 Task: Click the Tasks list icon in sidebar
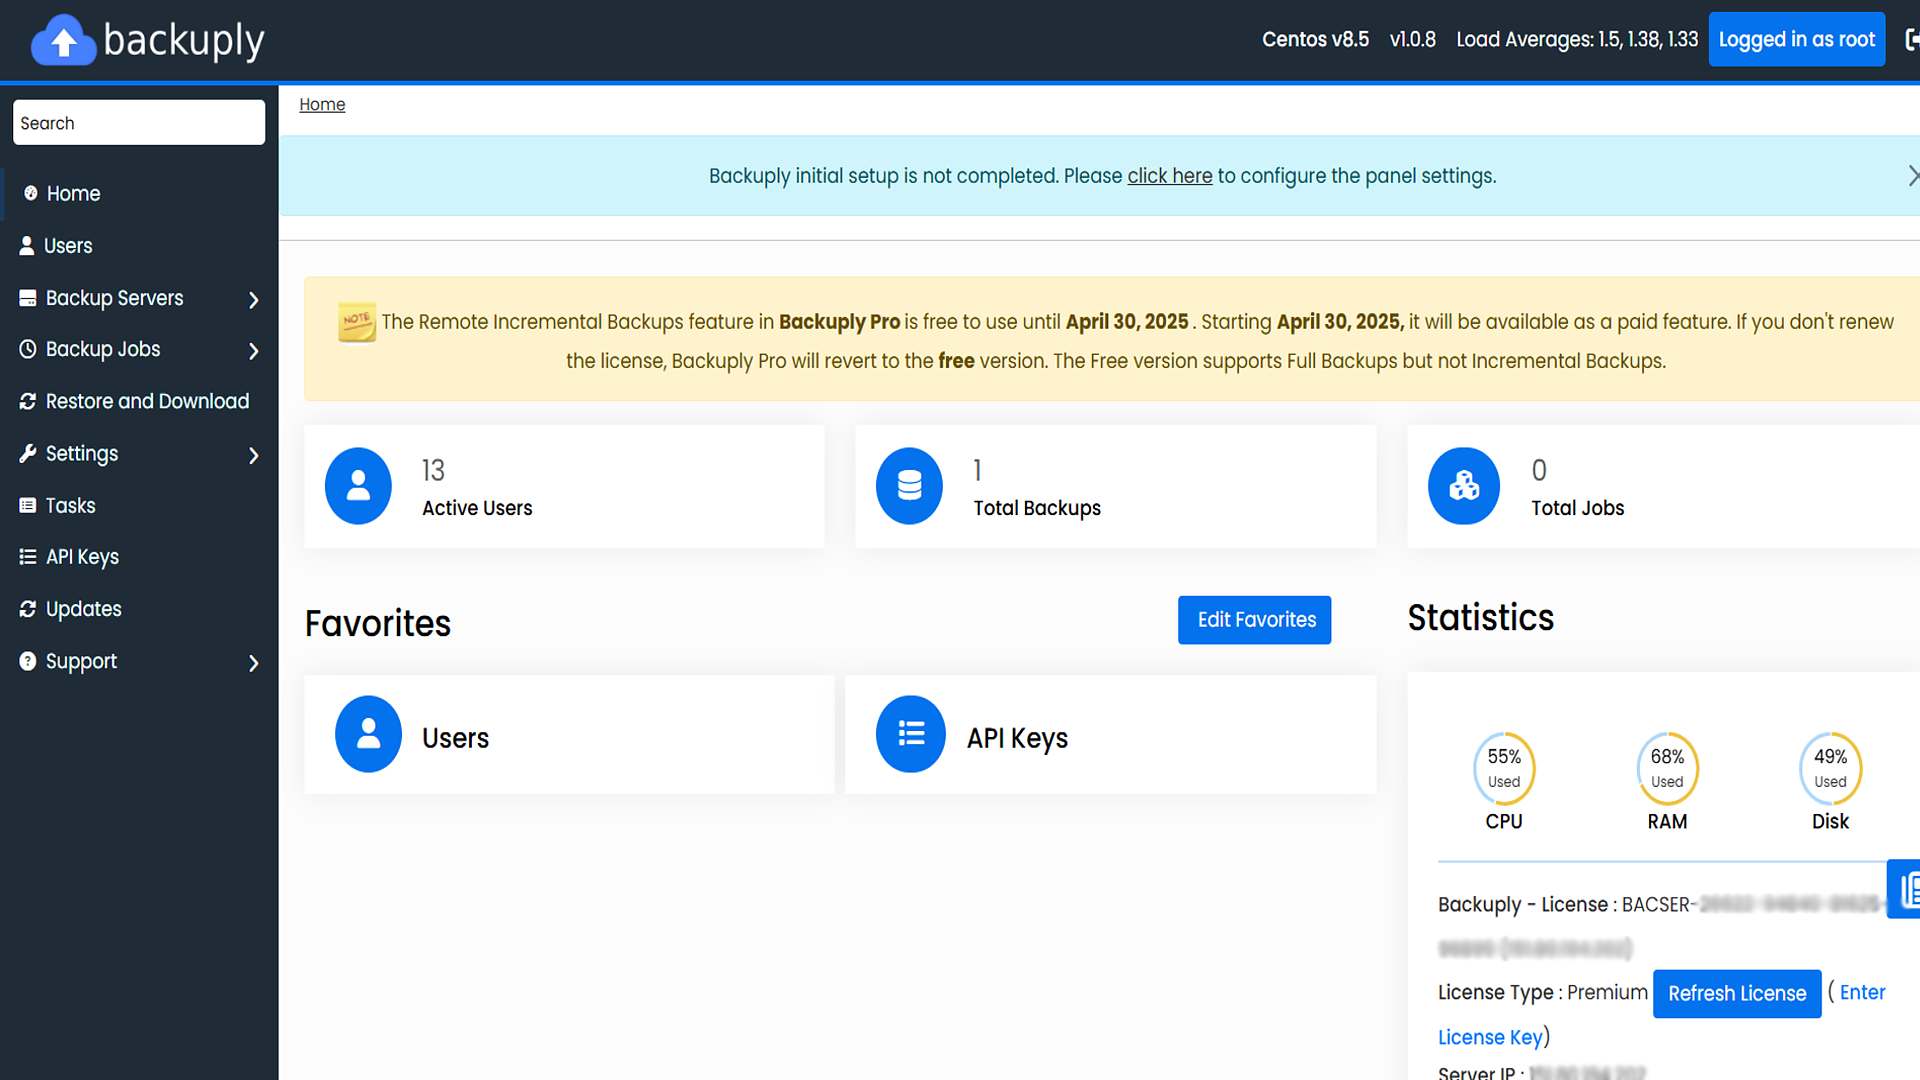pos(28,505)
